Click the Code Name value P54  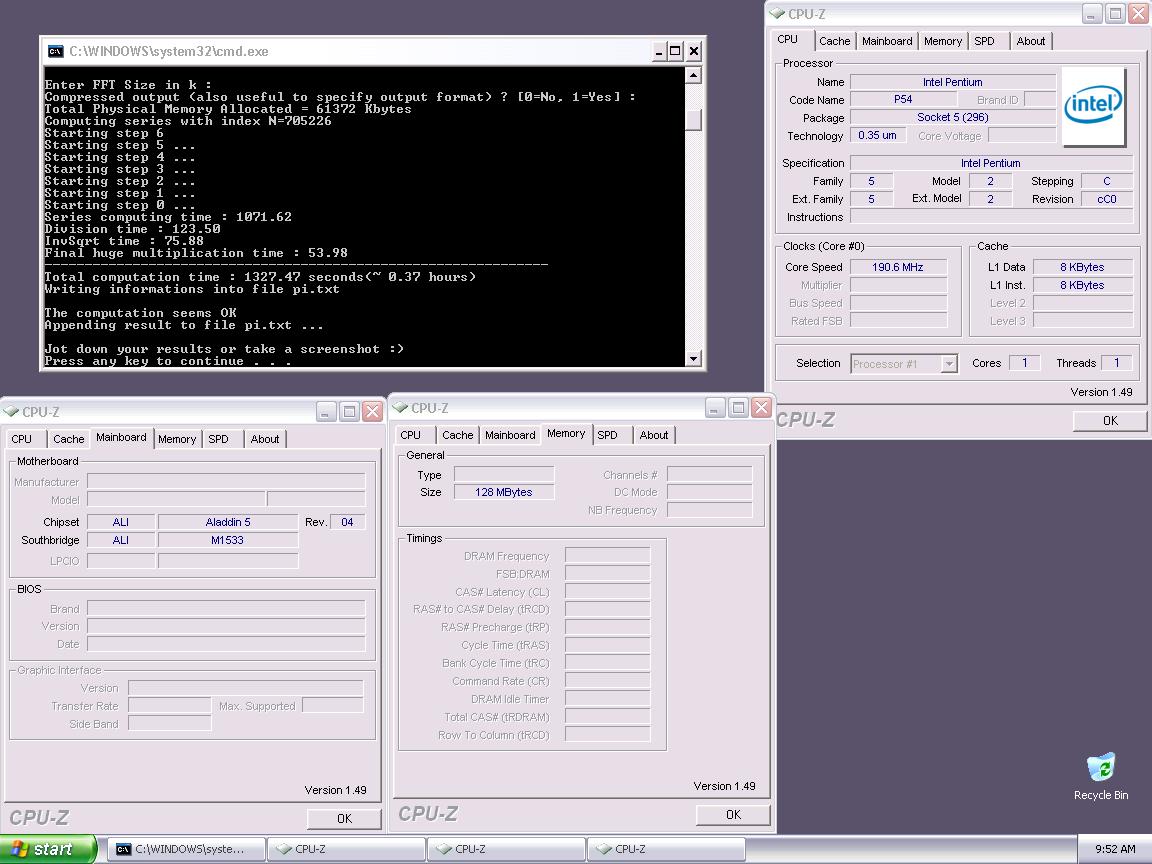903,99
